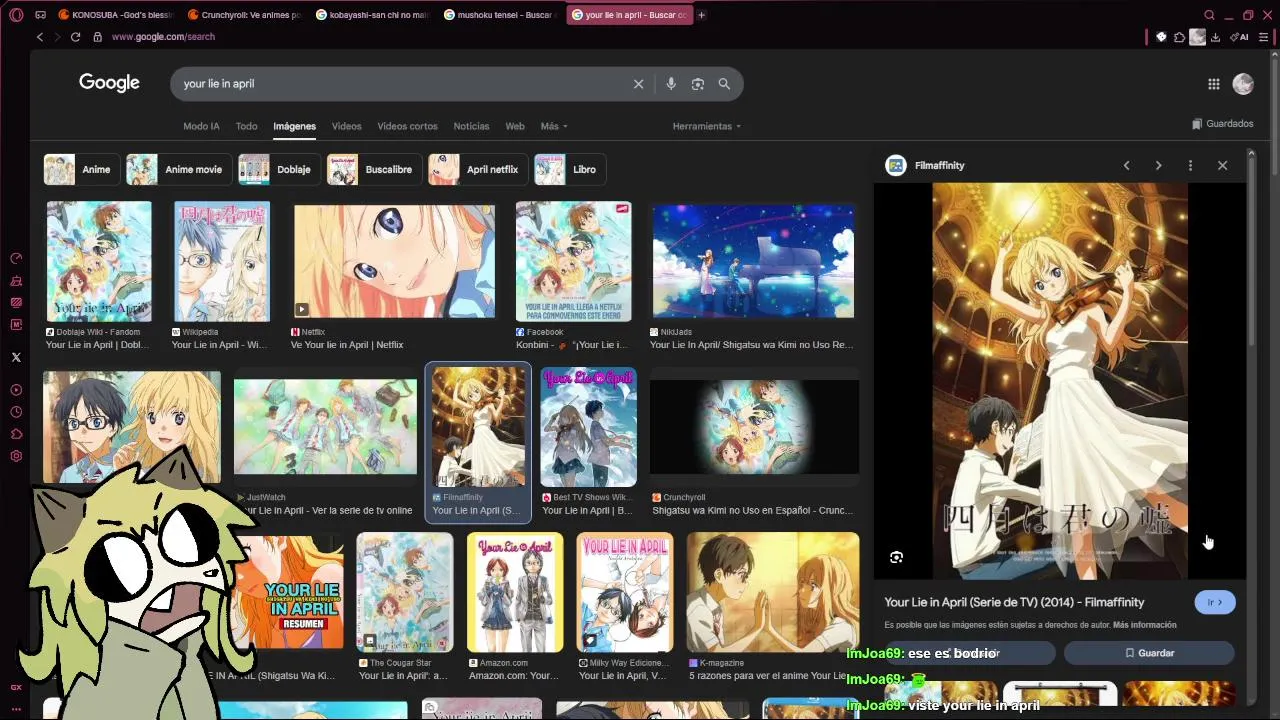Open the extensions cube icon in toolbar
This screenshot has width=1280, height=720.
(1179, 37)
